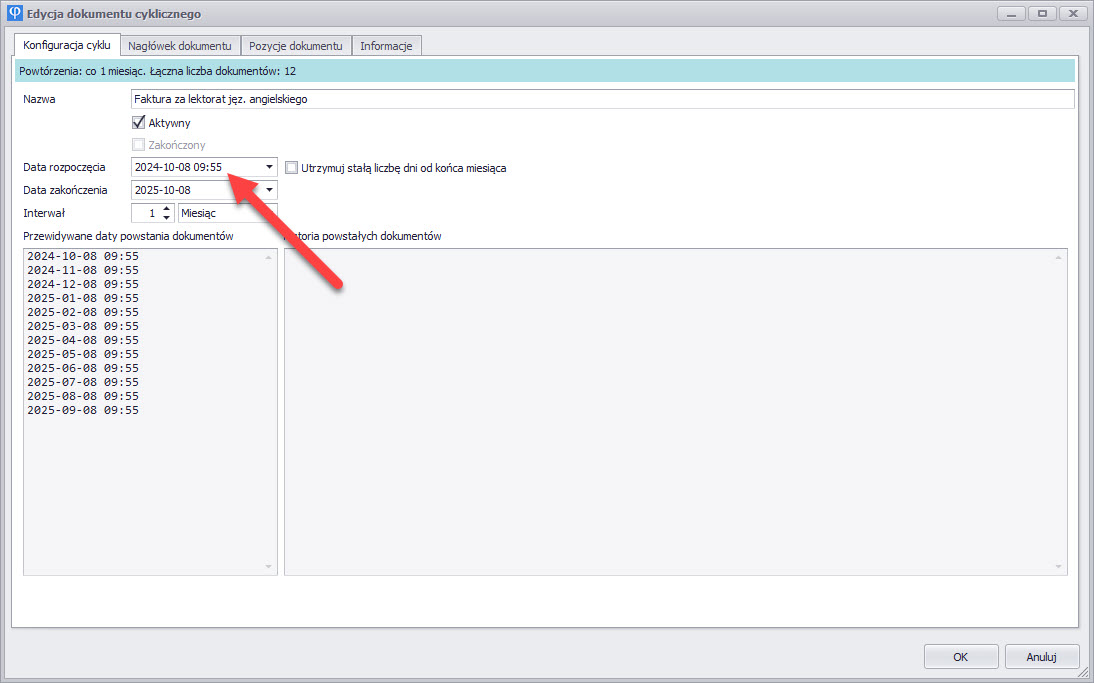
Task: Go to the Informacje tab
Action: tap(386, 46)
